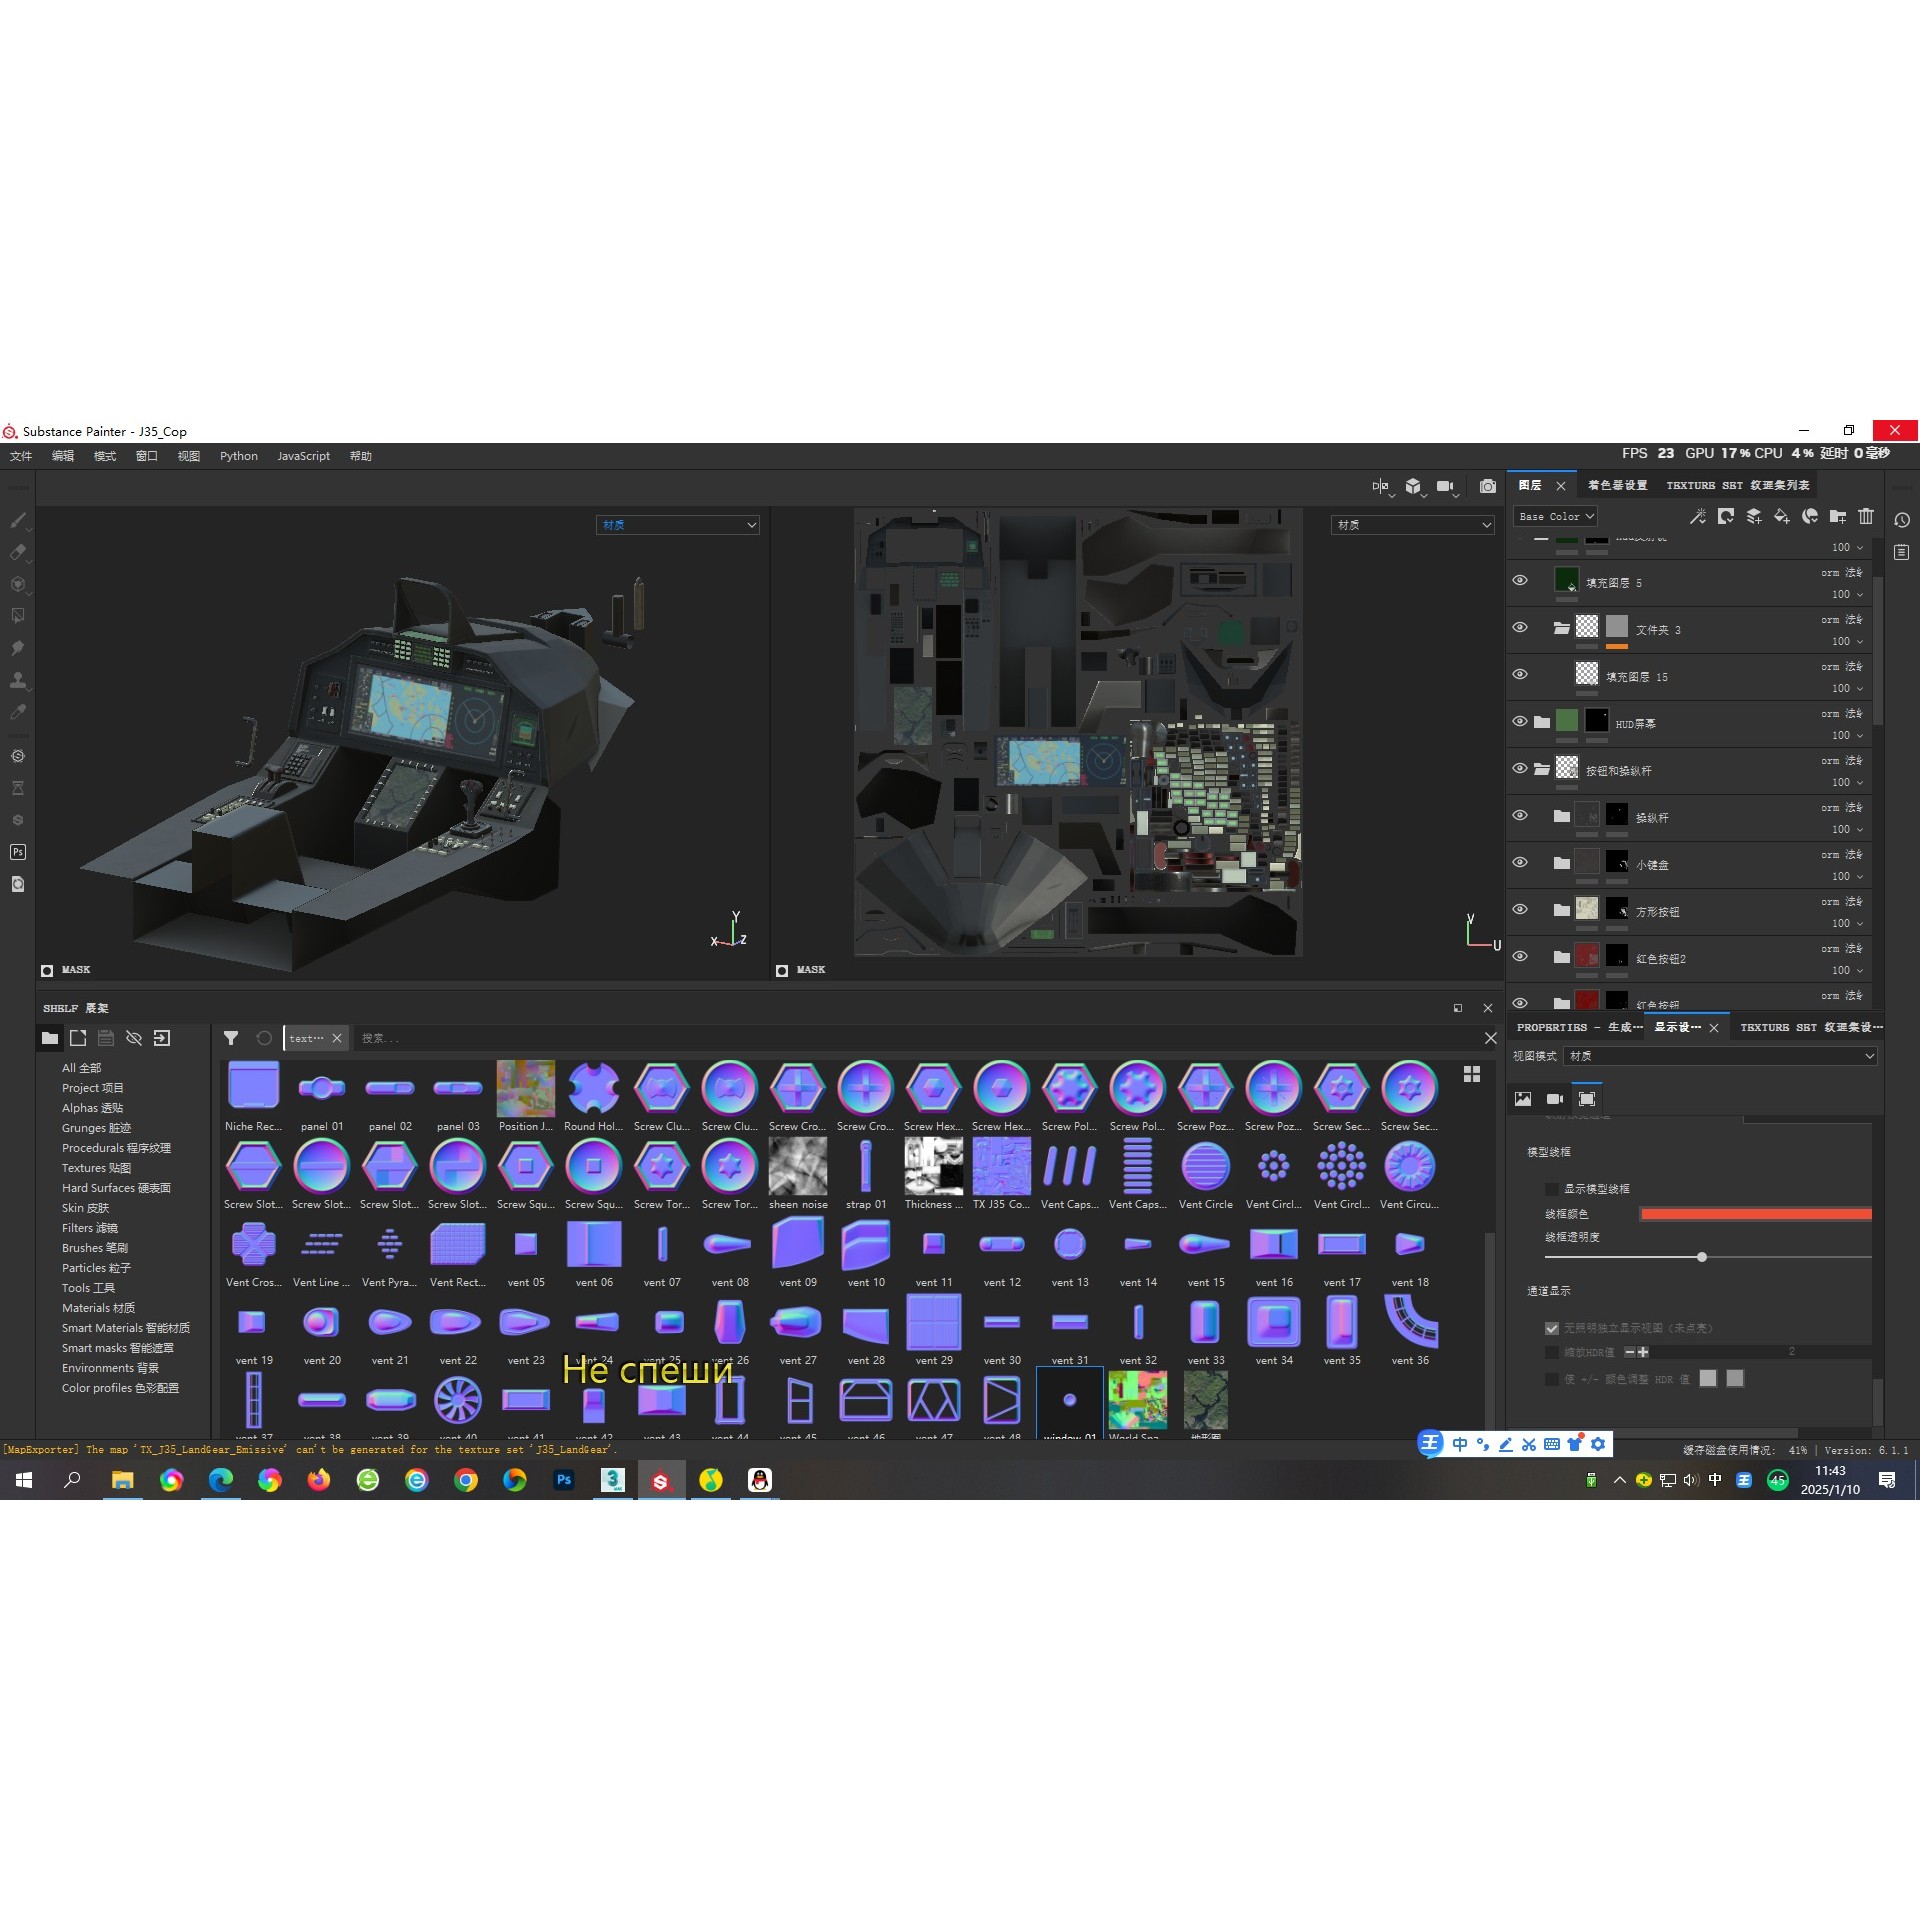Image resolution: width=1920 pixels, height=1920 pixels.
Task: Open the Python menu
Action: coord(239,456)
